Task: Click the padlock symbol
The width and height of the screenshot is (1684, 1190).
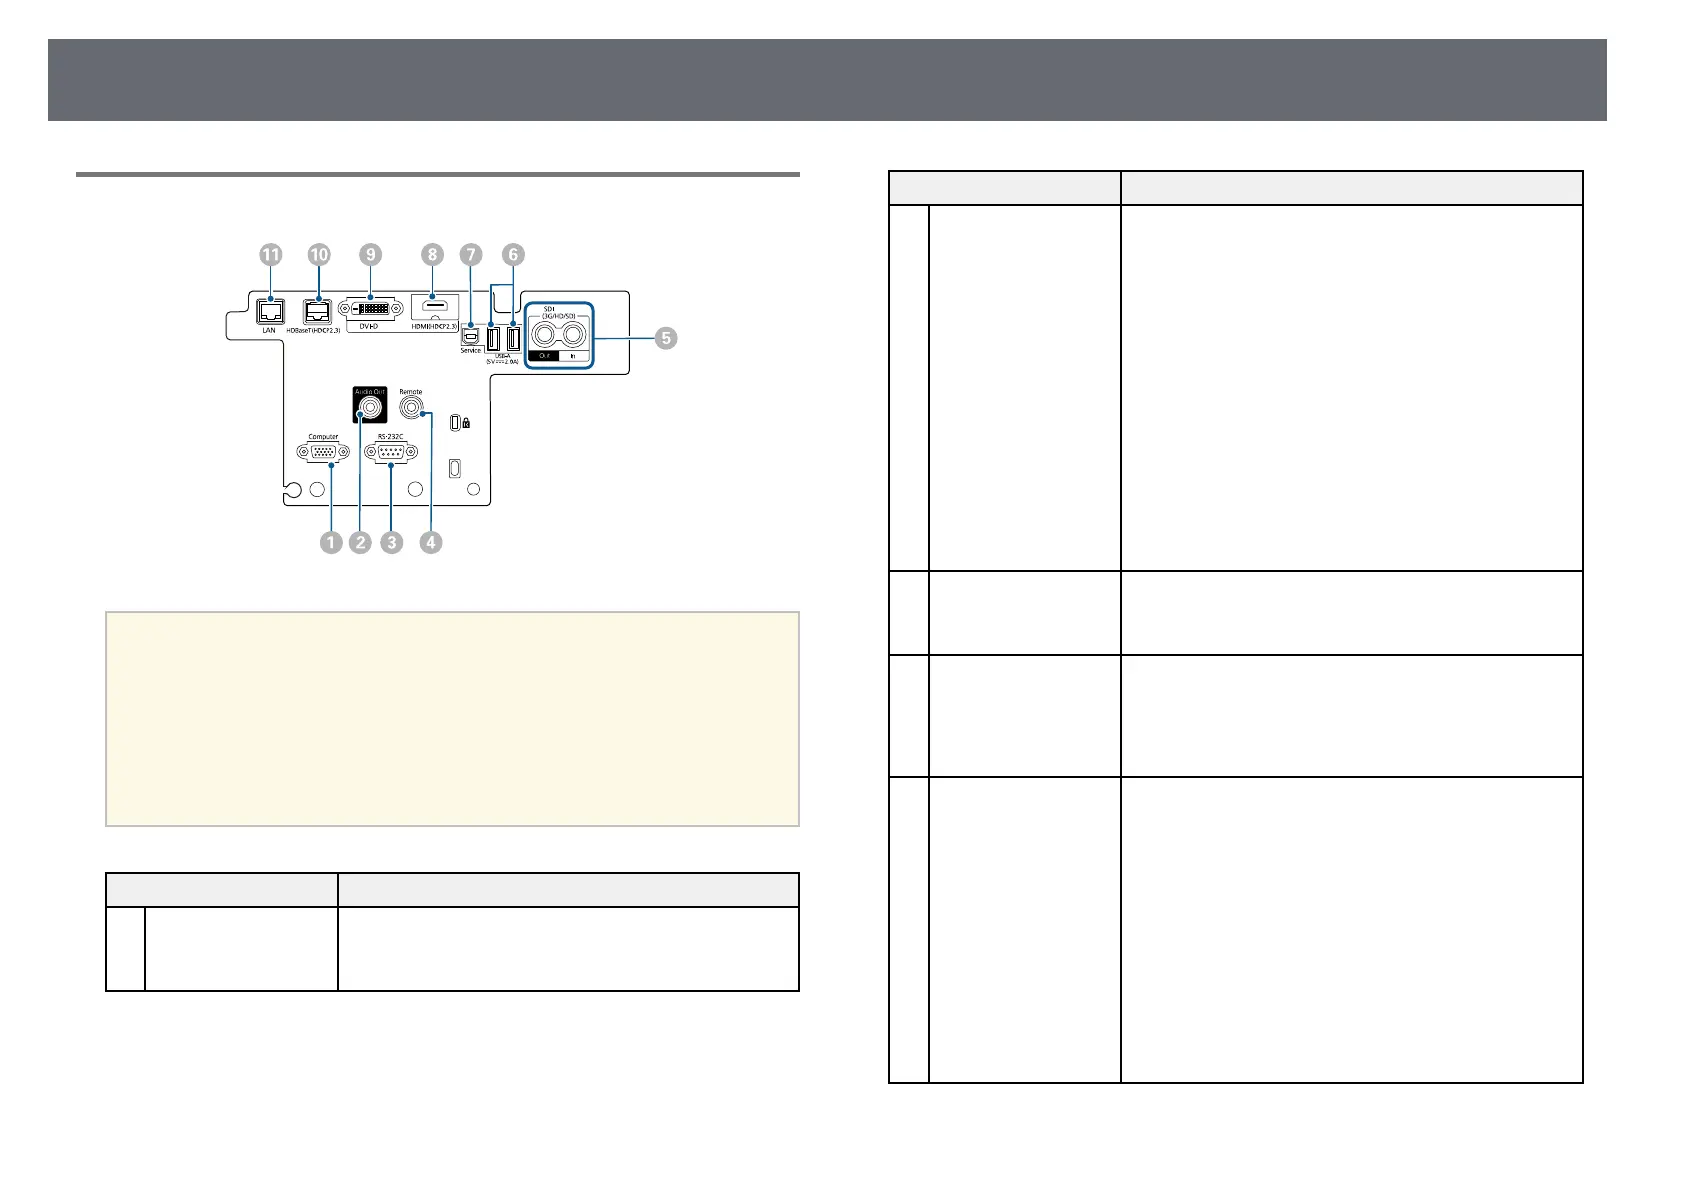Action: tap(466, 423)
